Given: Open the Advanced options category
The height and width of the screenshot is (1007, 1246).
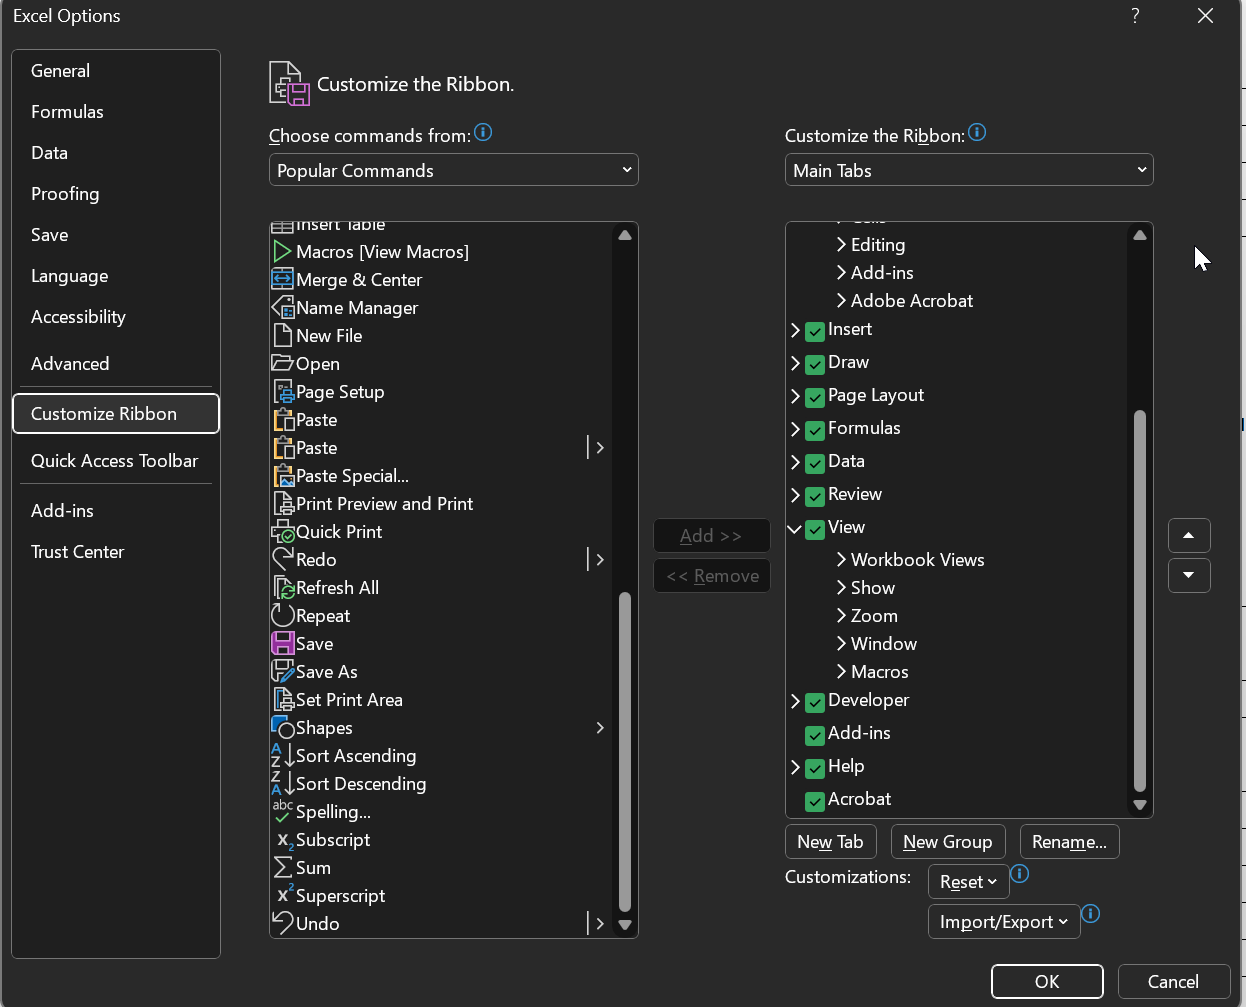Looking at the screenshot, I should point(116,364).
